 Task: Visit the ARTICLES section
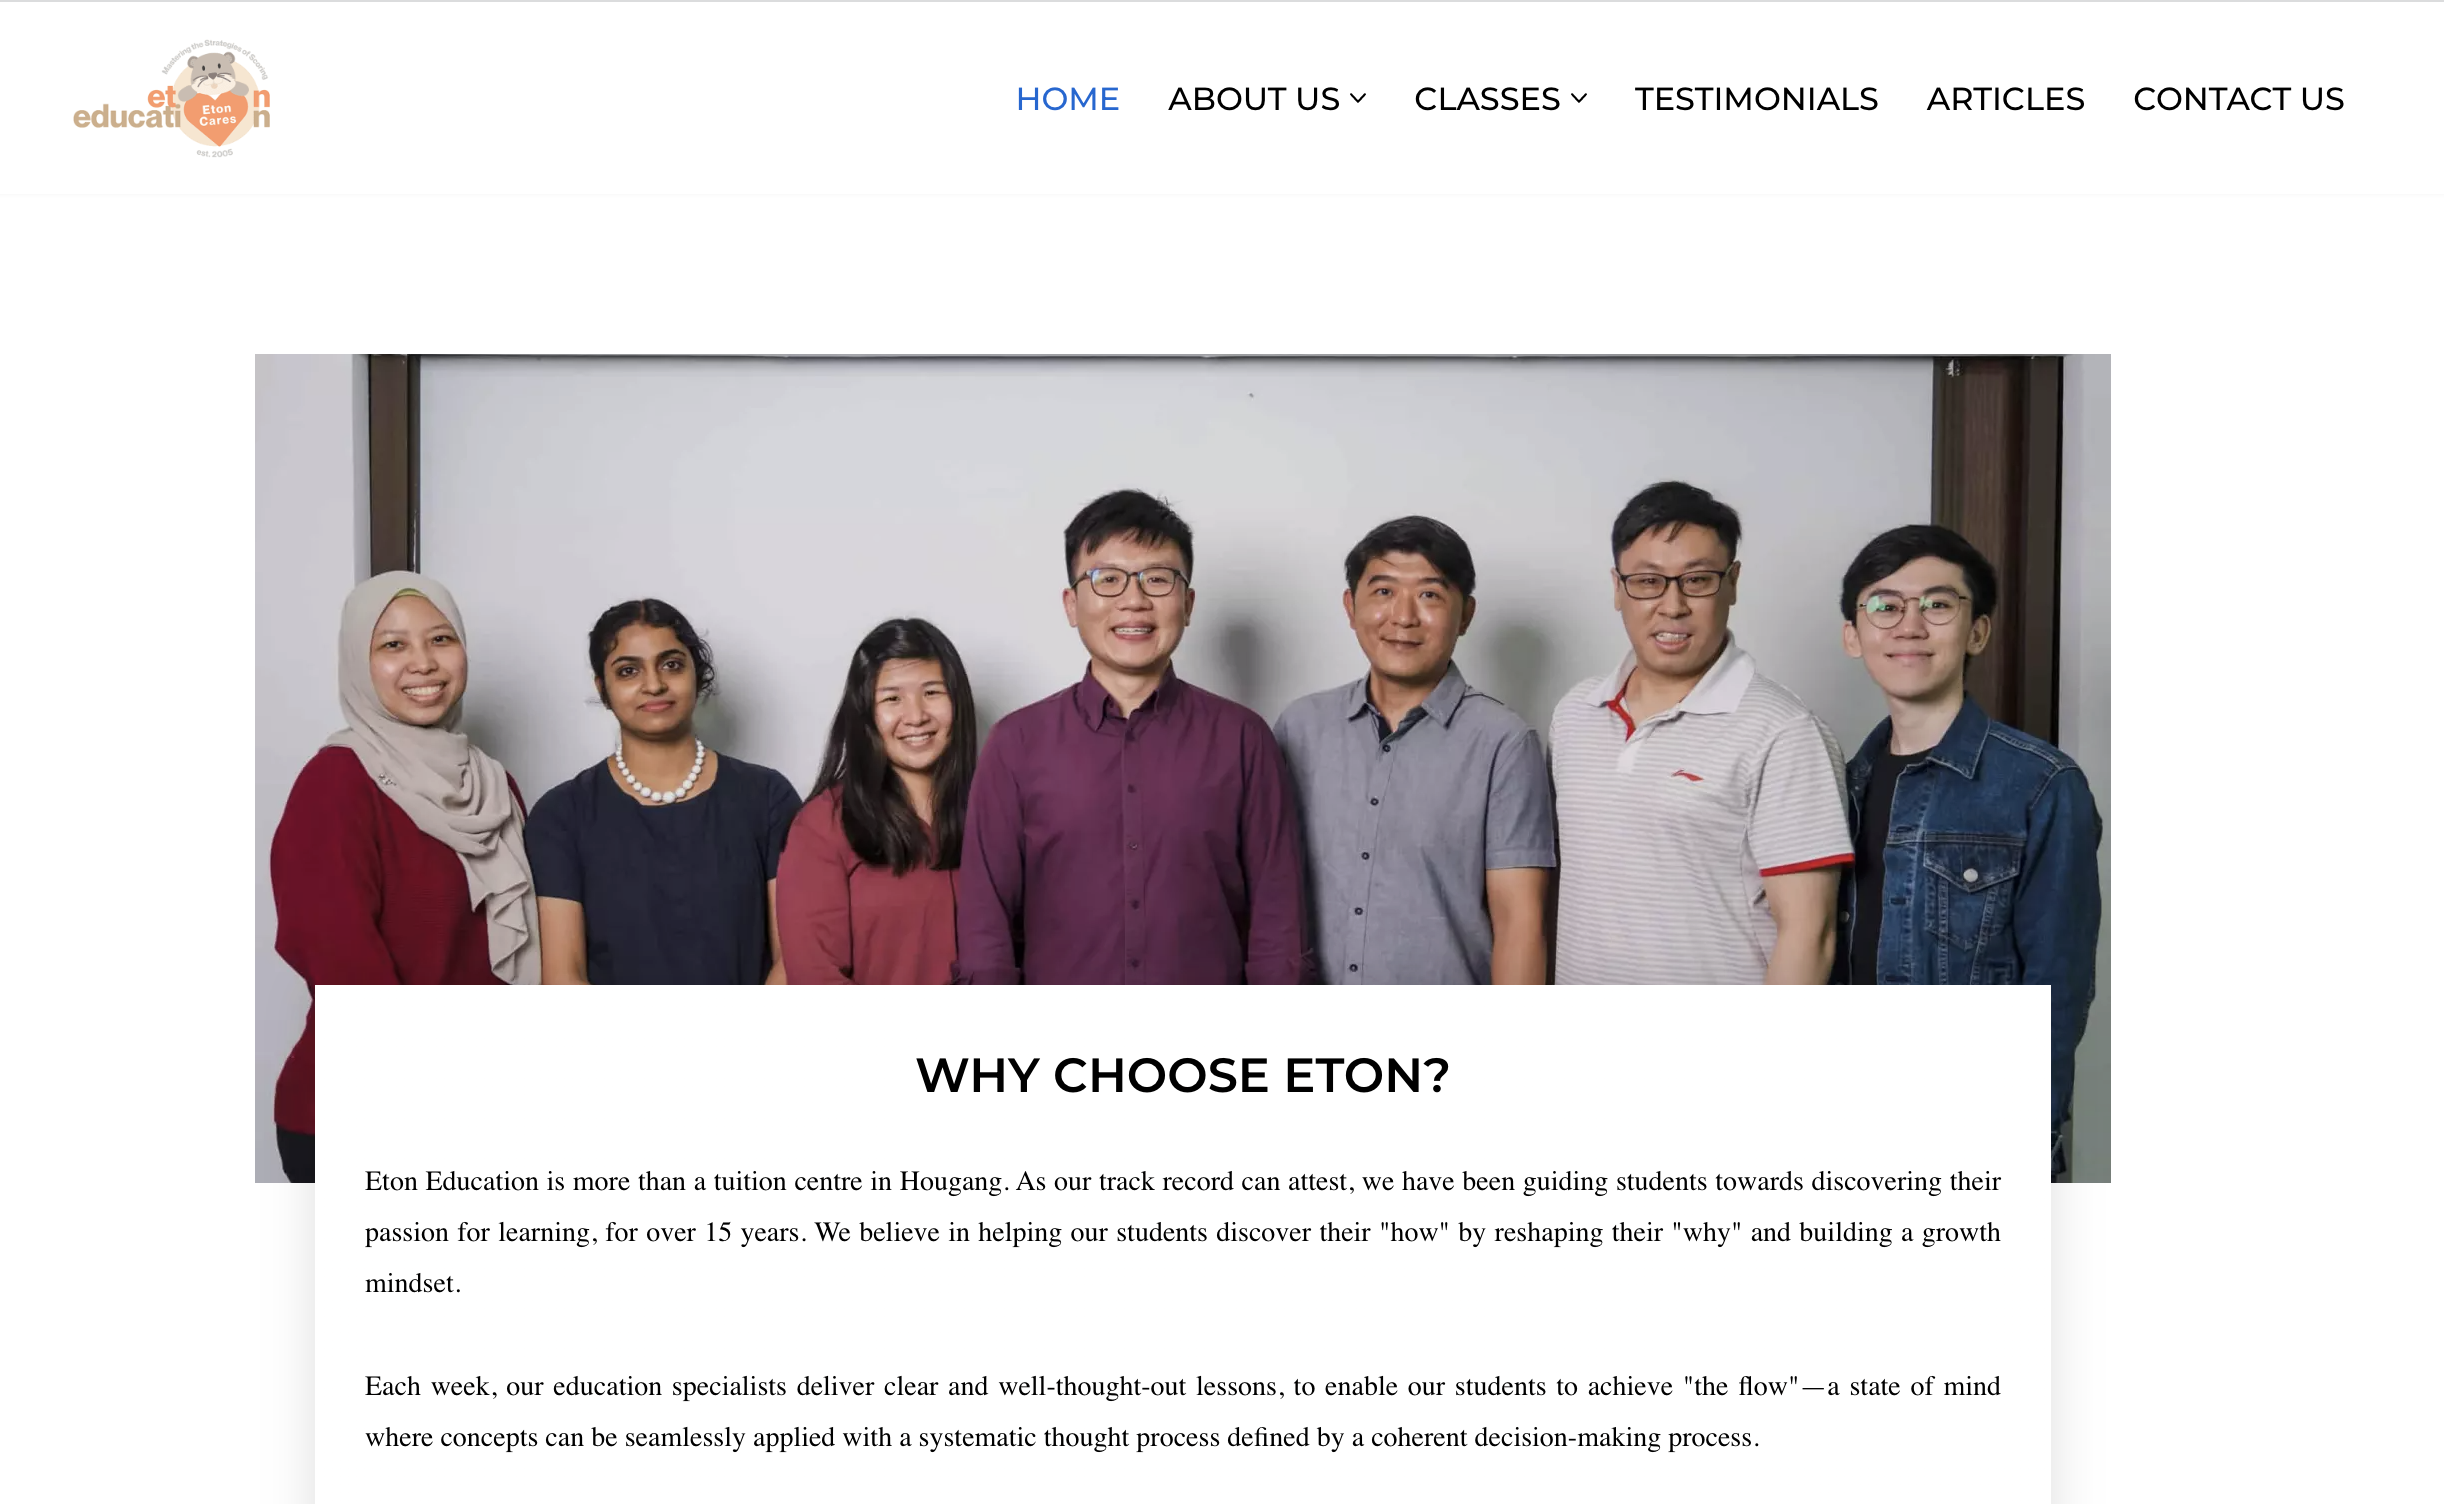click(x=2005, y=99)
